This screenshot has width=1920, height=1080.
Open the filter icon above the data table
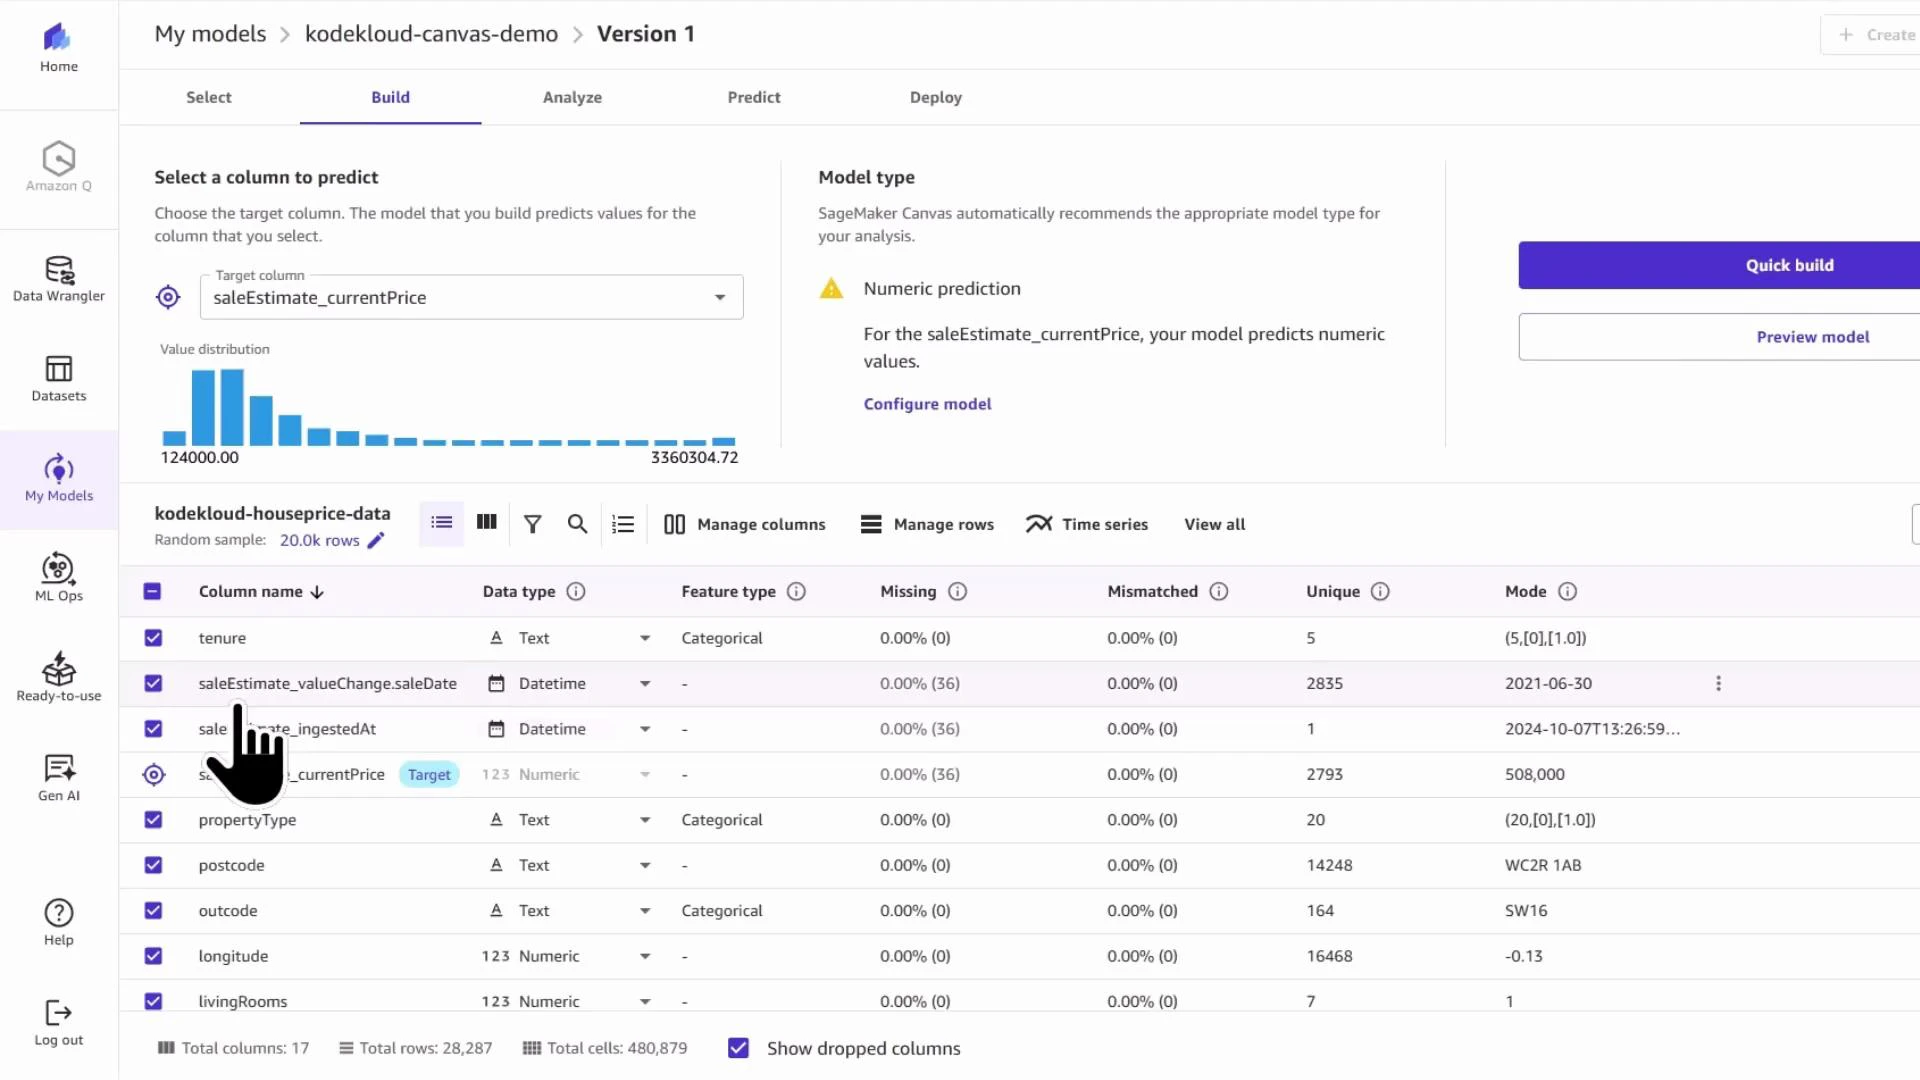[x=532, y=523]
